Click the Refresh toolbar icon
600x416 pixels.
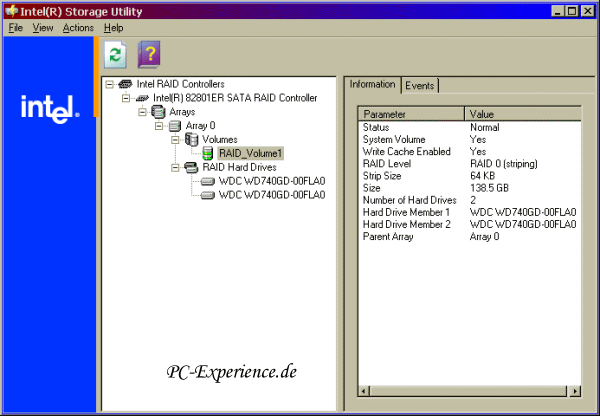[115, 55]
